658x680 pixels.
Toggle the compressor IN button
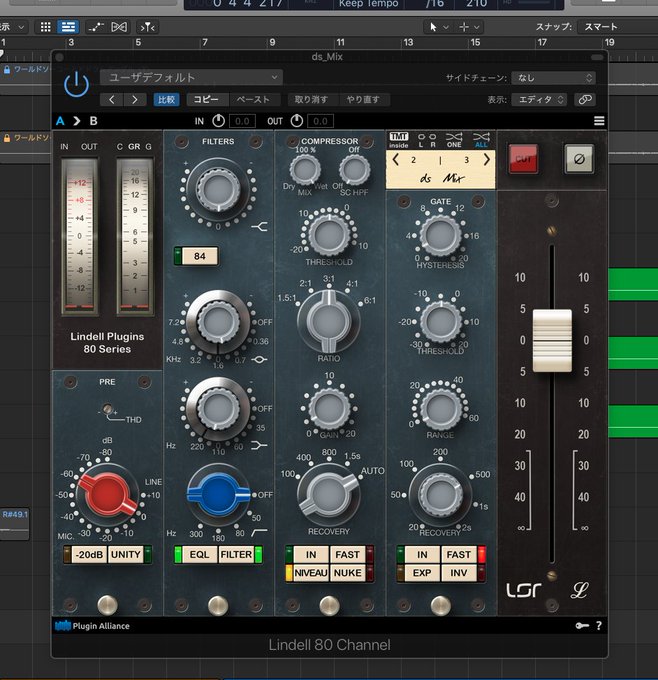tap(311, 555)
